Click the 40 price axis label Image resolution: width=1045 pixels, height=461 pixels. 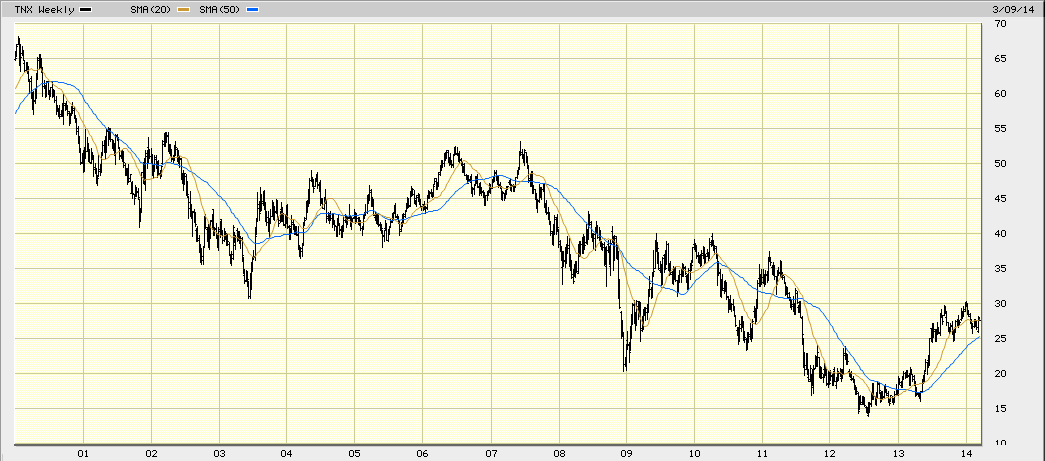(x=1000, y=234)
